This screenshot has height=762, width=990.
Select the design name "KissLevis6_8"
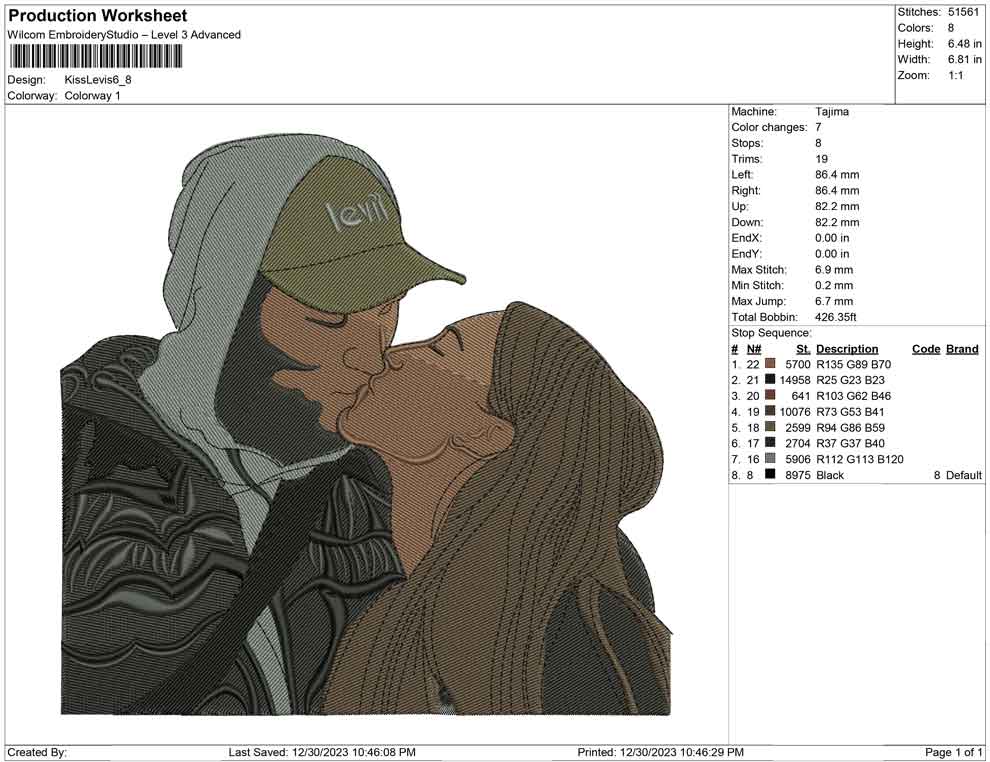click(x=98, y=80)
